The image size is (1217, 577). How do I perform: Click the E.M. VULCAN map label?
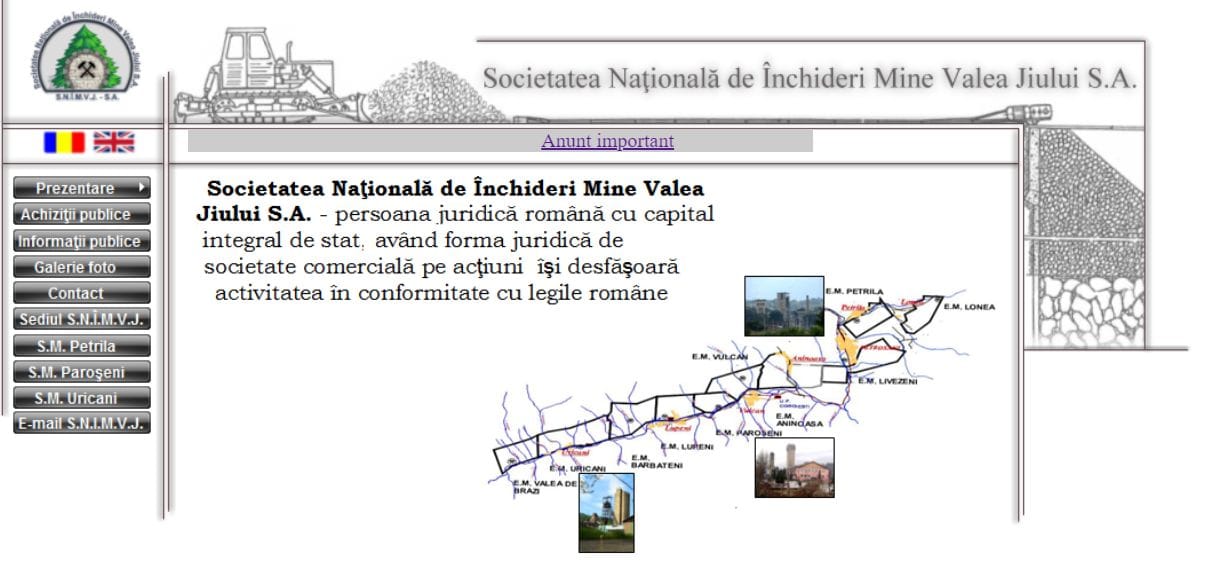[719, 356]
